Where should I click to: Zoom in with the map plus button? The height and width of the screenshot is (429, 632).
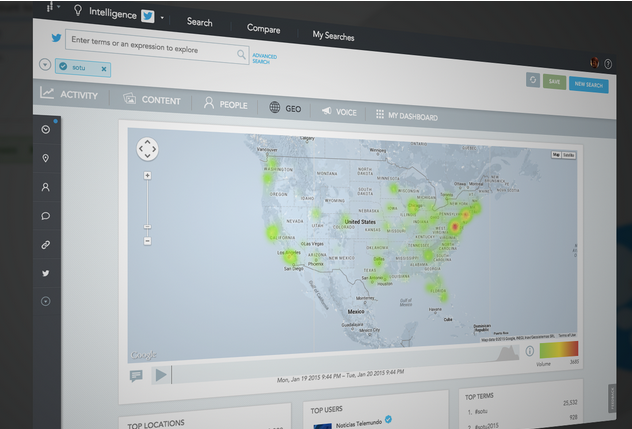[x=148, y=175]
